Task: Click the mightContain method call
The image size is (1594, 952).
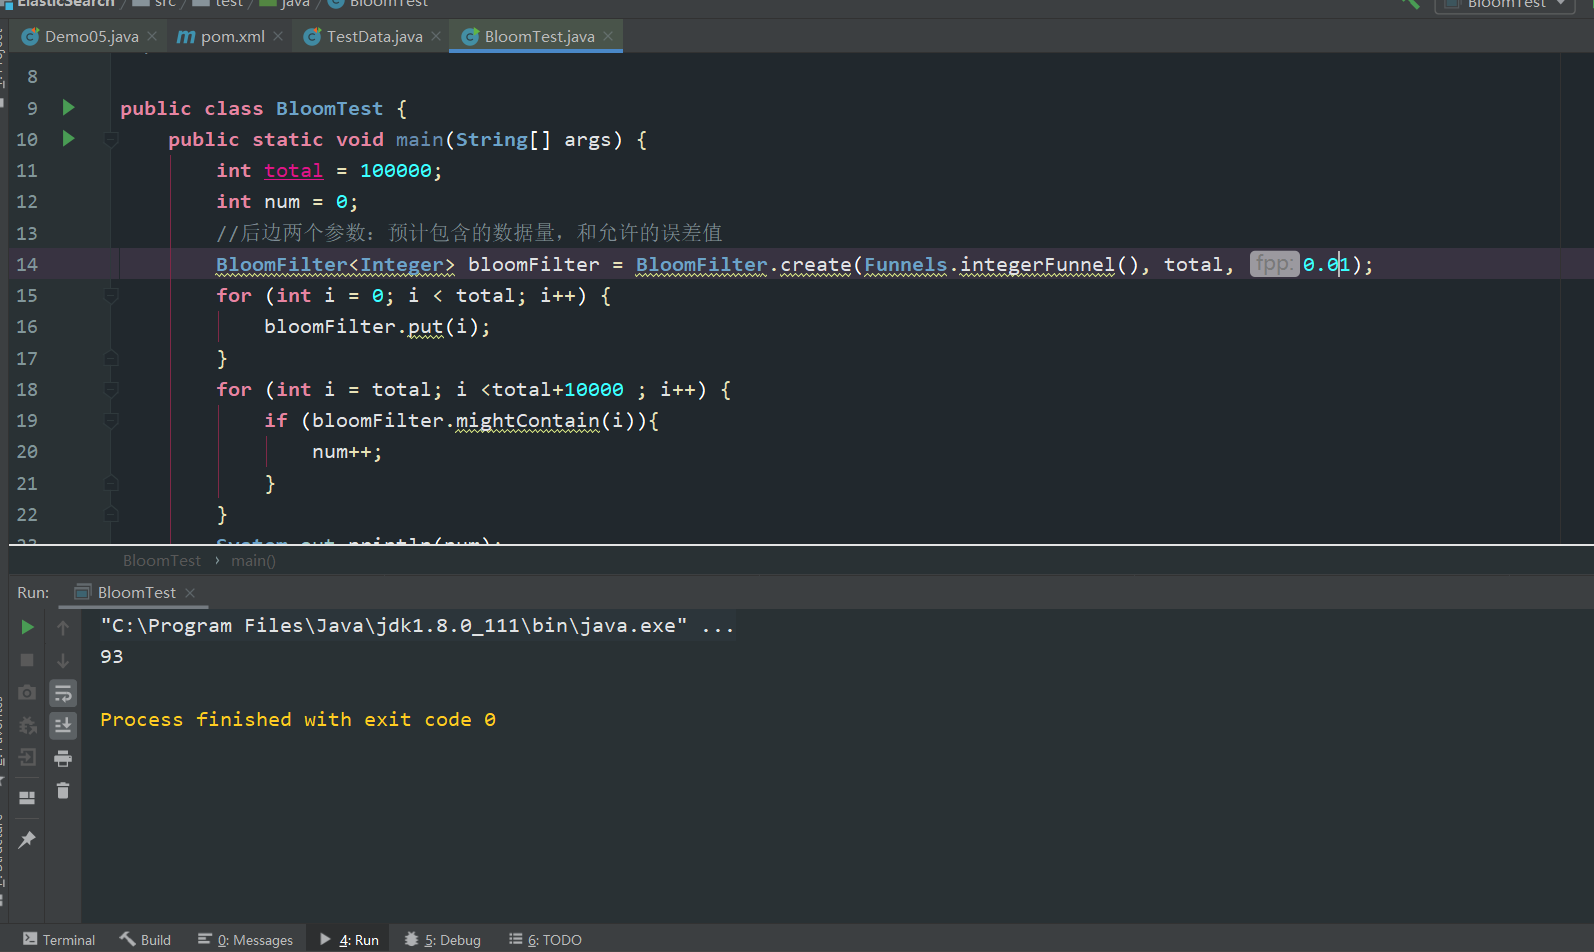Action: click(528, 421)
